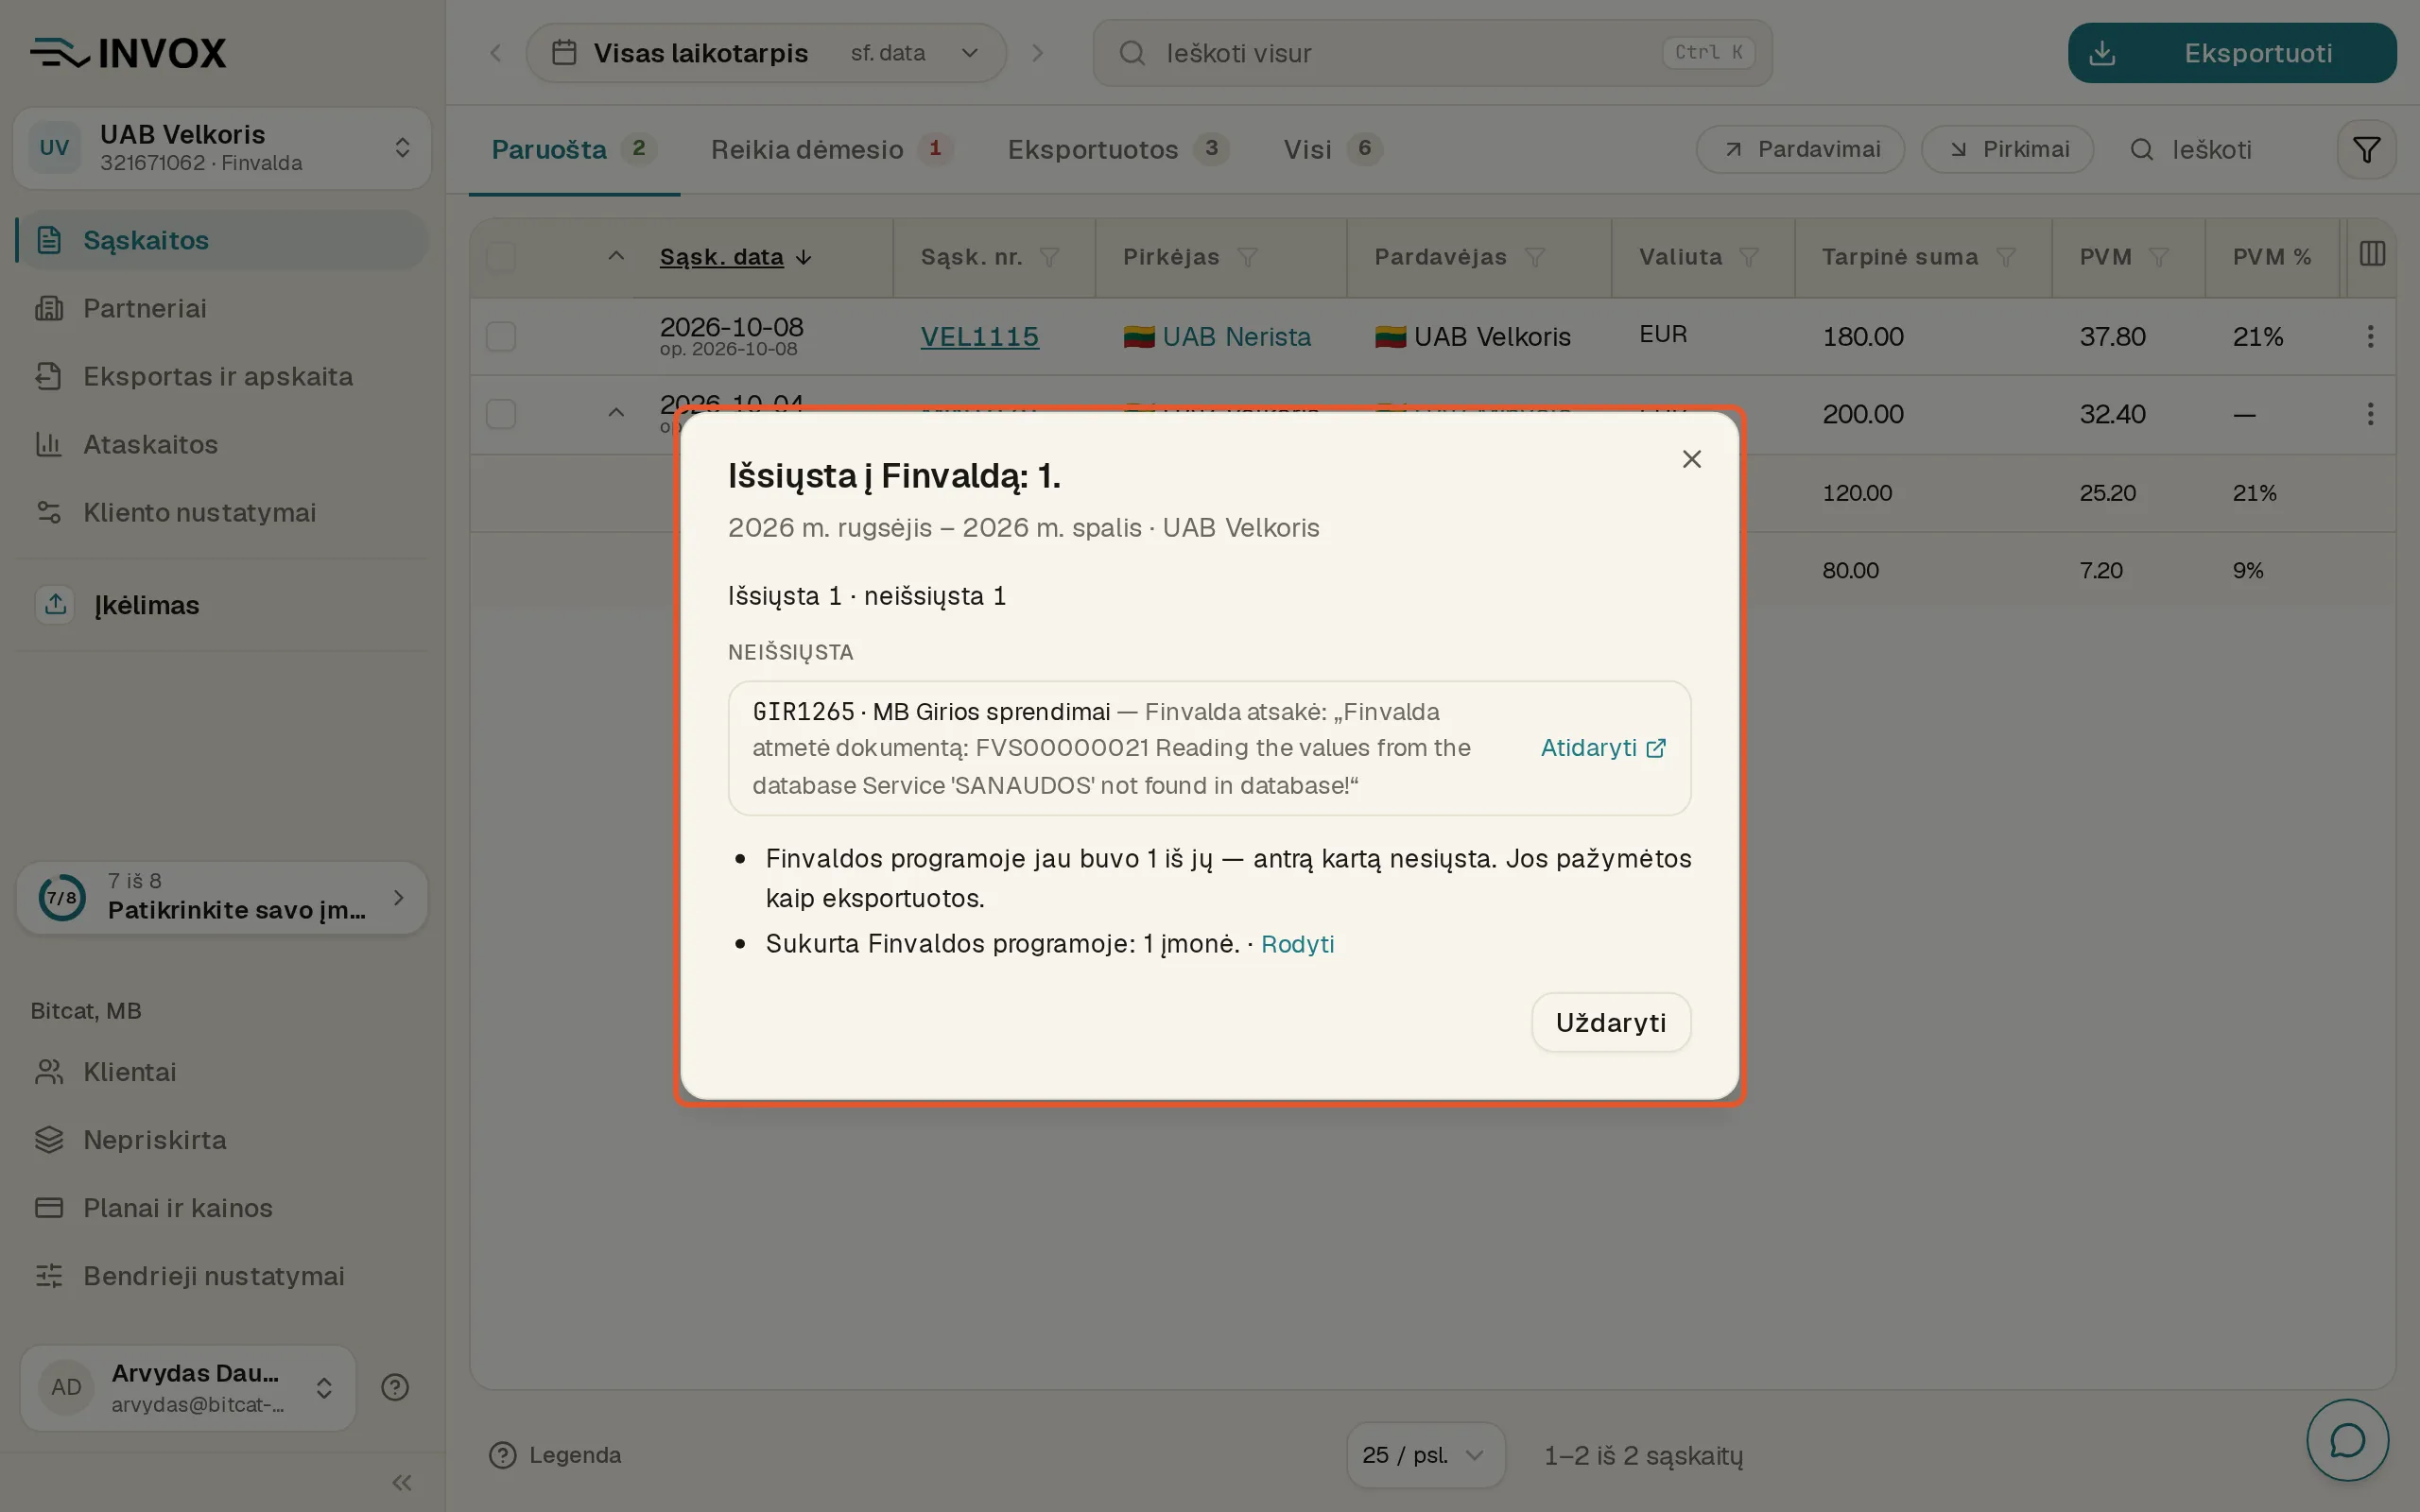Check the VEL1115 row checkbox
This screenshot has height=1512, width=2420.
(501, 336)
